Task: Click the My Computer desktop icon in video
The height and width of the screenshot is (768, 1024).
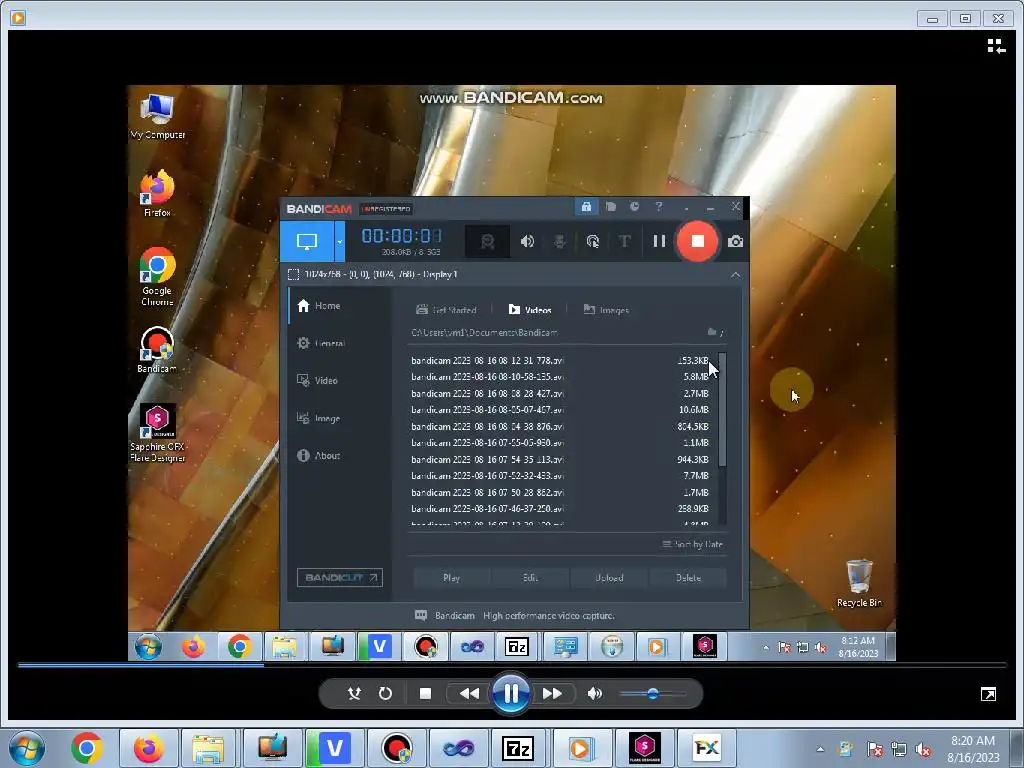Action: pos(157,117)
